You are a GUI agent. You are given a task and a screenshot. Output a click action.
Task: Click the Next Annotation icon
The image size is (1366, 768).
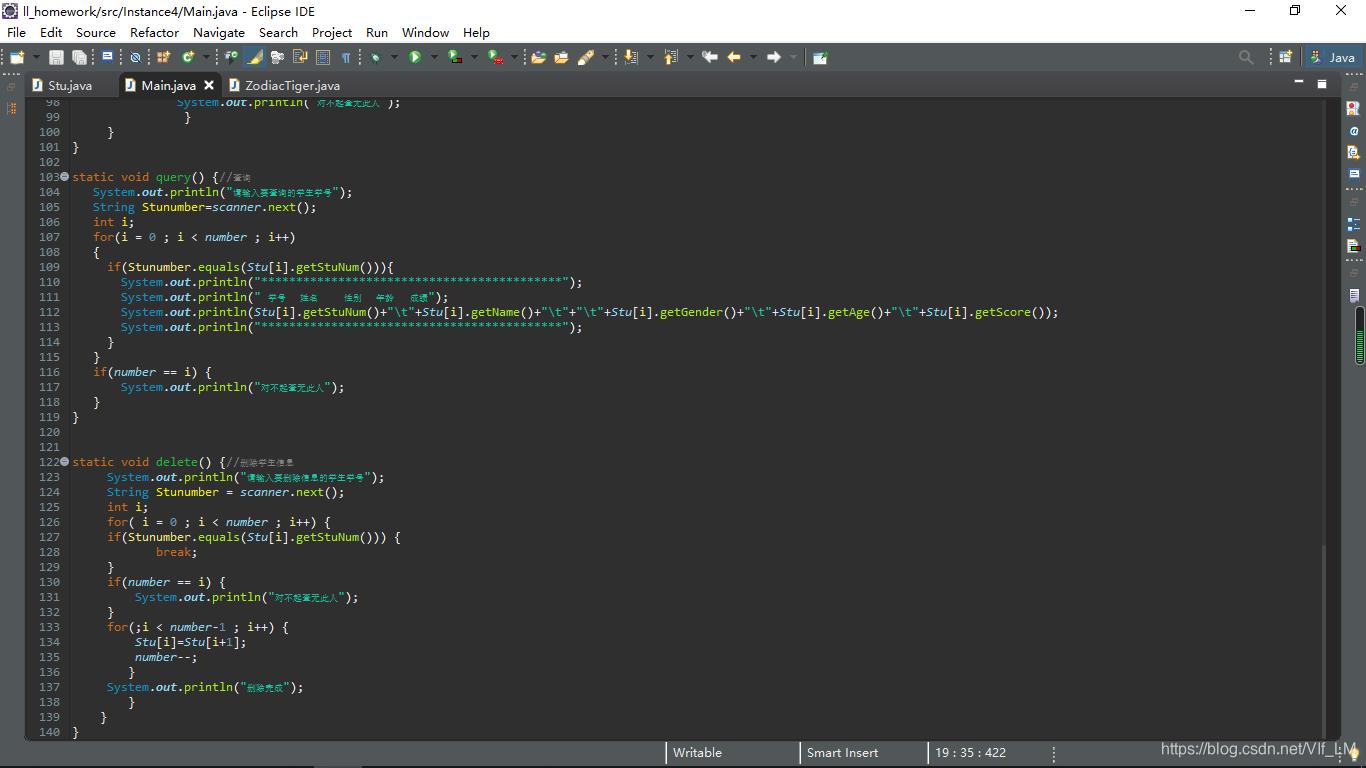coord(631,57)
